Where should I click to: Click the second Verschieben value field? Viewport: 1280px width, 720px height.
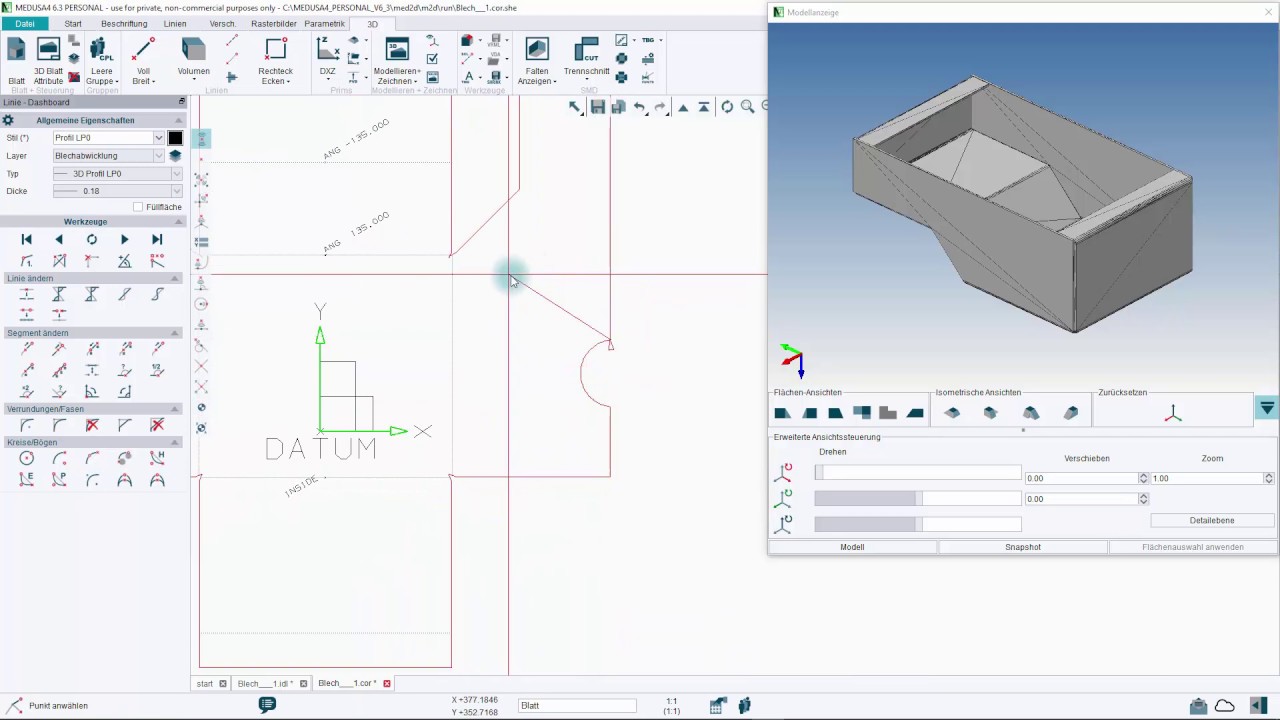tap(1082, 499)
